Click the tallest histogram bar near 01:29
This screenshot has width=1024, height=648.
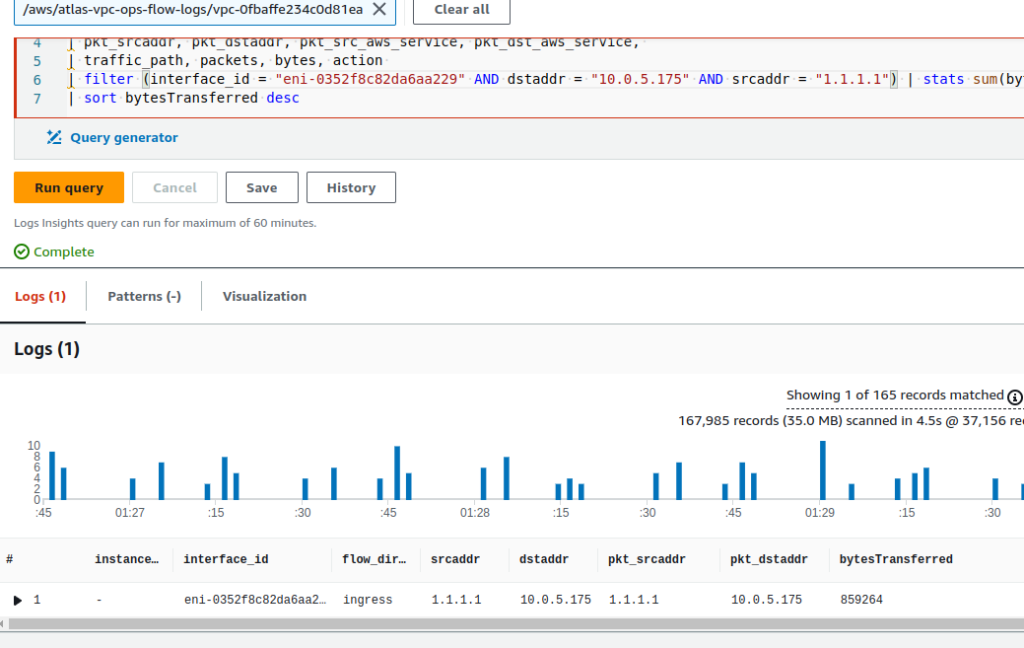[822, 470]
